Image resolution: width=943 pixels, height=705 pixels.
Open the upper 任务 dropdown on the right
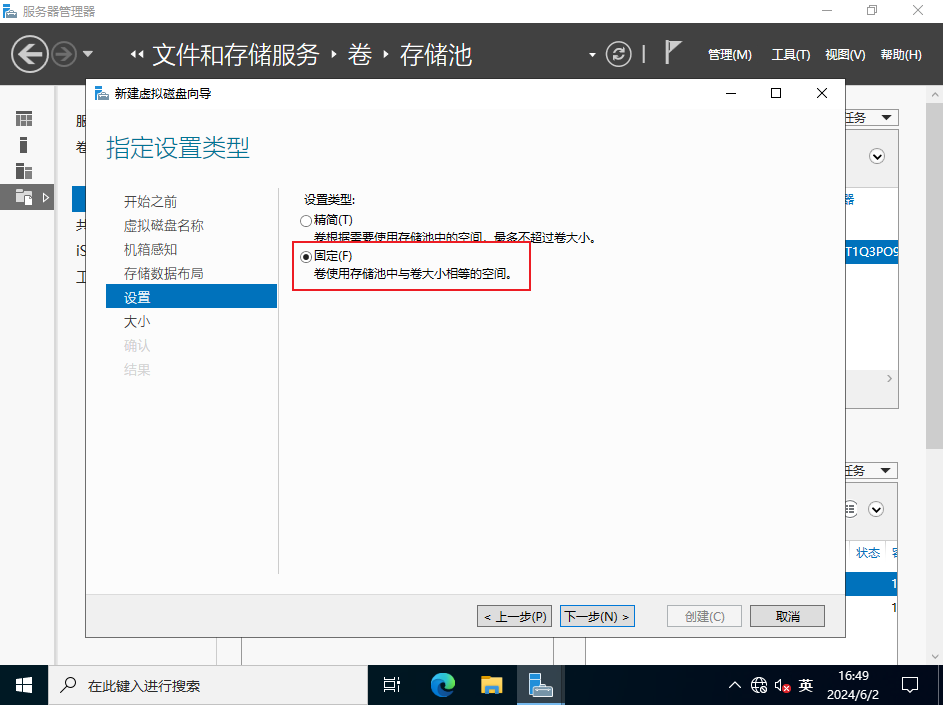[870, 118]
